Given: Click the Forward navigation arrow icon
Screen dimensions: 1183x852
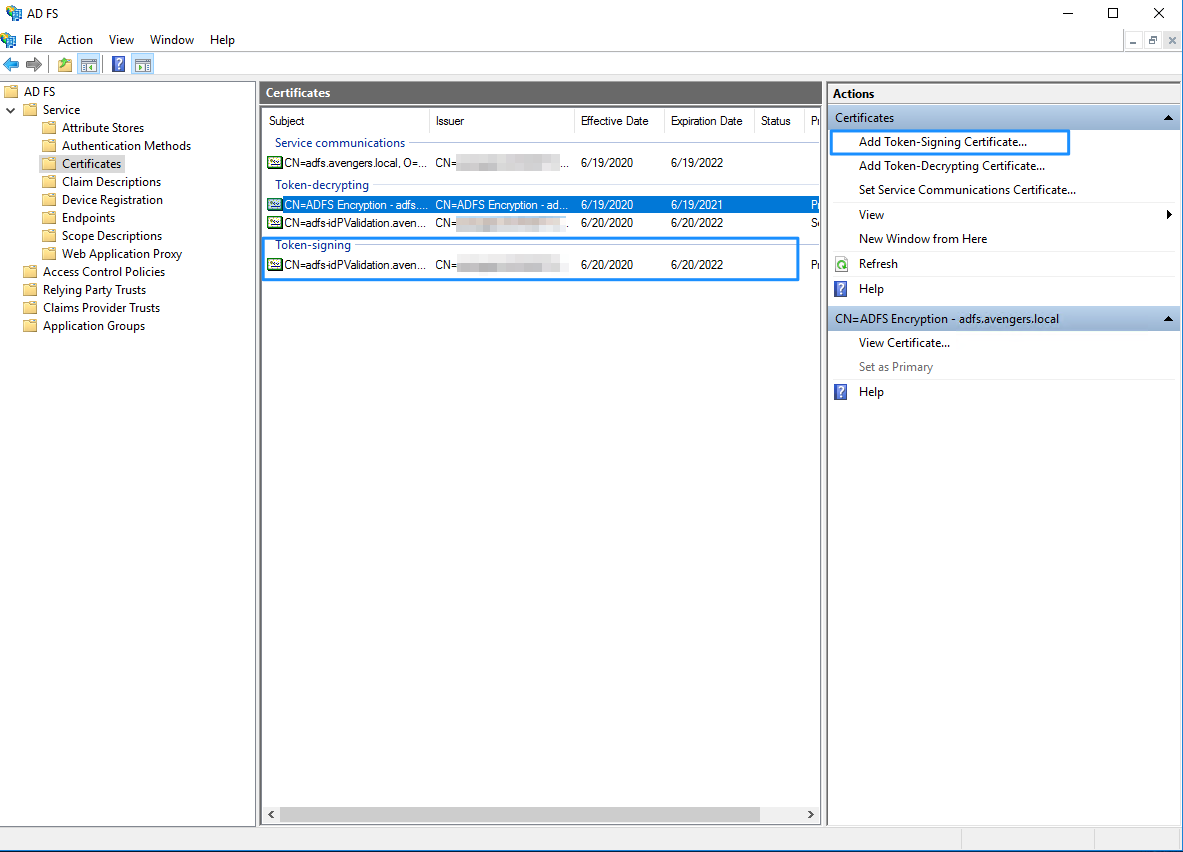Looking at the screenshot, I should 33,64.
